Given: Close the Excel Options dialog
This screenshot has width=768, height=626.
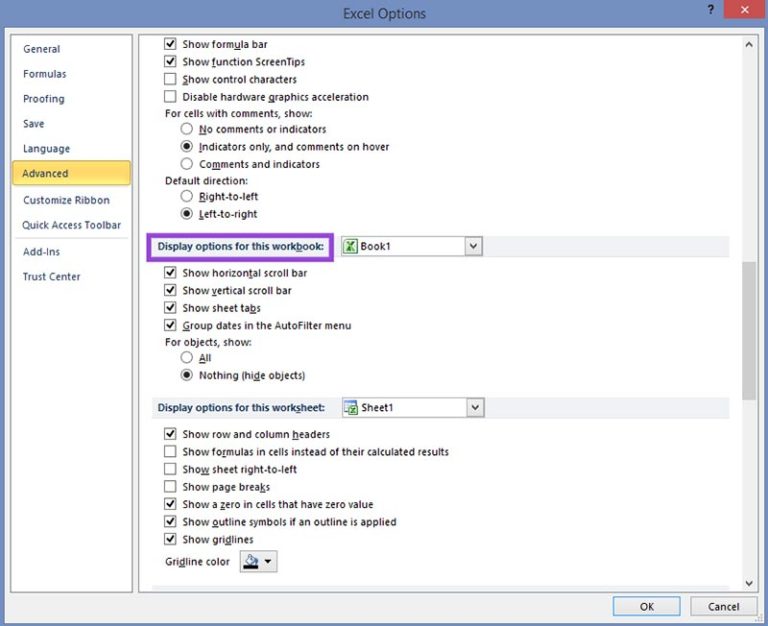Looking at the screenshot, I should (x=745, y=11).
